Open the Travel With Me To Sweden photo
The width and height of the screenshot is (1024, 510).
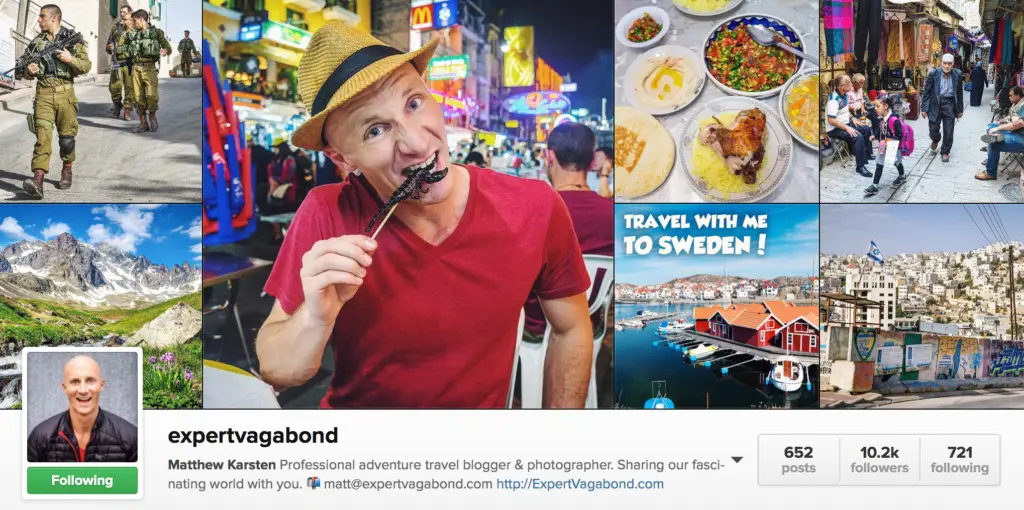tap(716, 306)
